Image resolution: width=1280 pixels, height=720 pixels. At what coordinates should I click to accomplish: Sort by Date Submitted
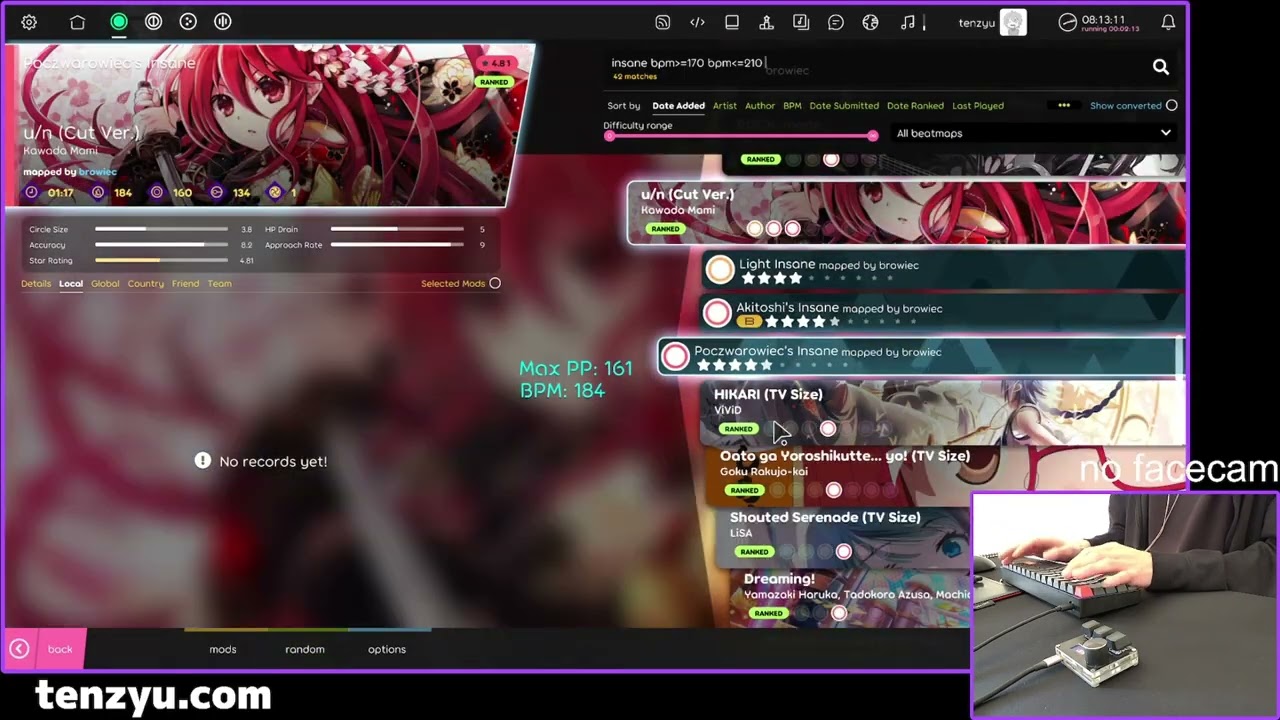click(844, 105)
